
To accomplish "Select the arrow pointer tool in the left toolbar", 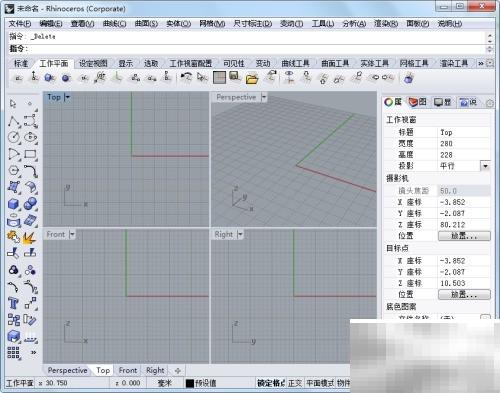I will [x=13, y=104].
